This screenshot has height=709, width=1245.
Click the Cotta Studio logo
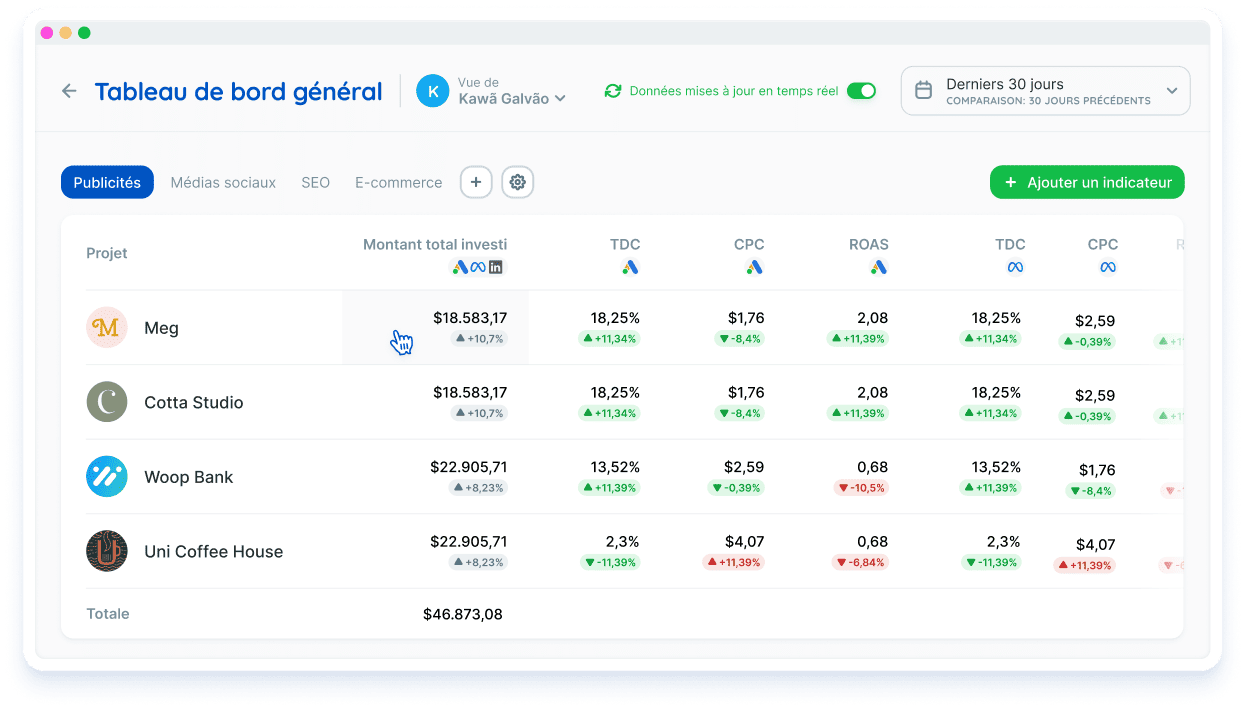(x=107, y=402)
